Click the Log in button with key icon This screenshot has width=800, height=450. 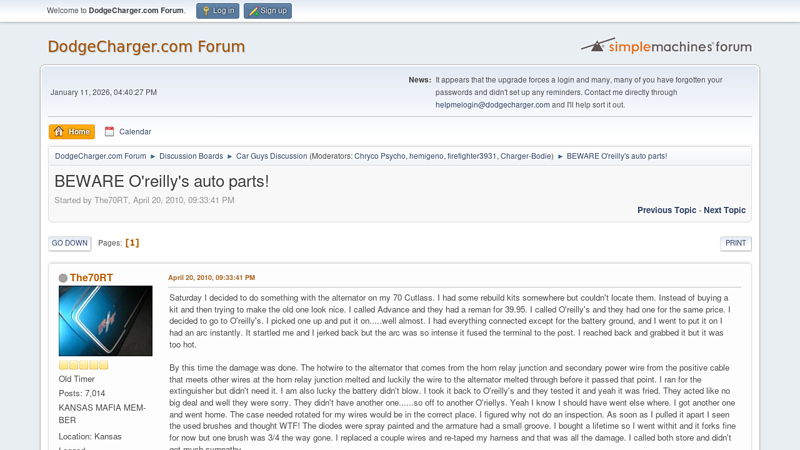[x=217, y=11]
